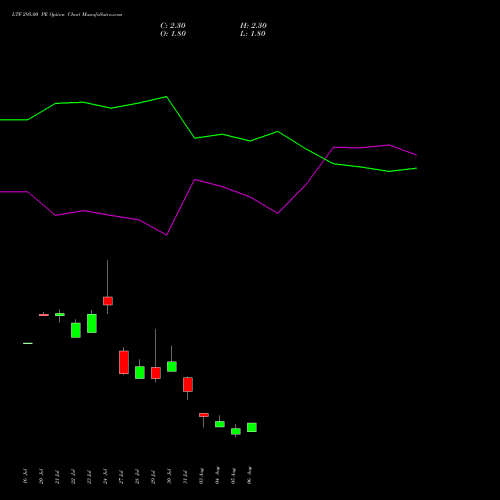
Task: Click the green candlestick for 23 Jul
Action: coord(92,323)
